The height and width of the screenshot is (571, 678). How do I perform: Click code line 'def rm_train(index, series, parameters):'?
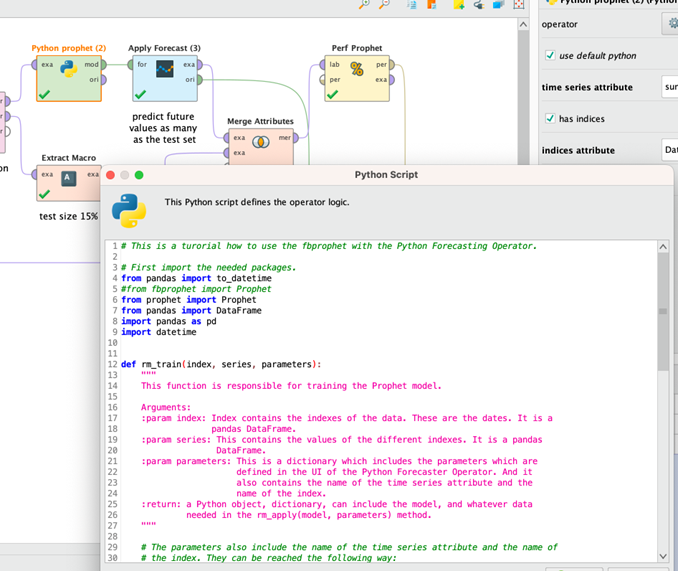[221, 364]
